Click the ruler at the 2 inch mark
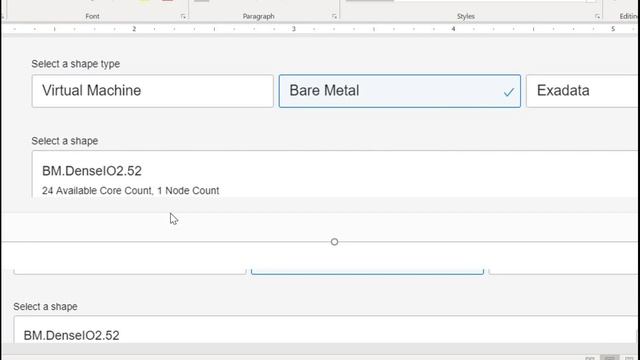This screenshot has width=640, height=360. tap(134, 29)
